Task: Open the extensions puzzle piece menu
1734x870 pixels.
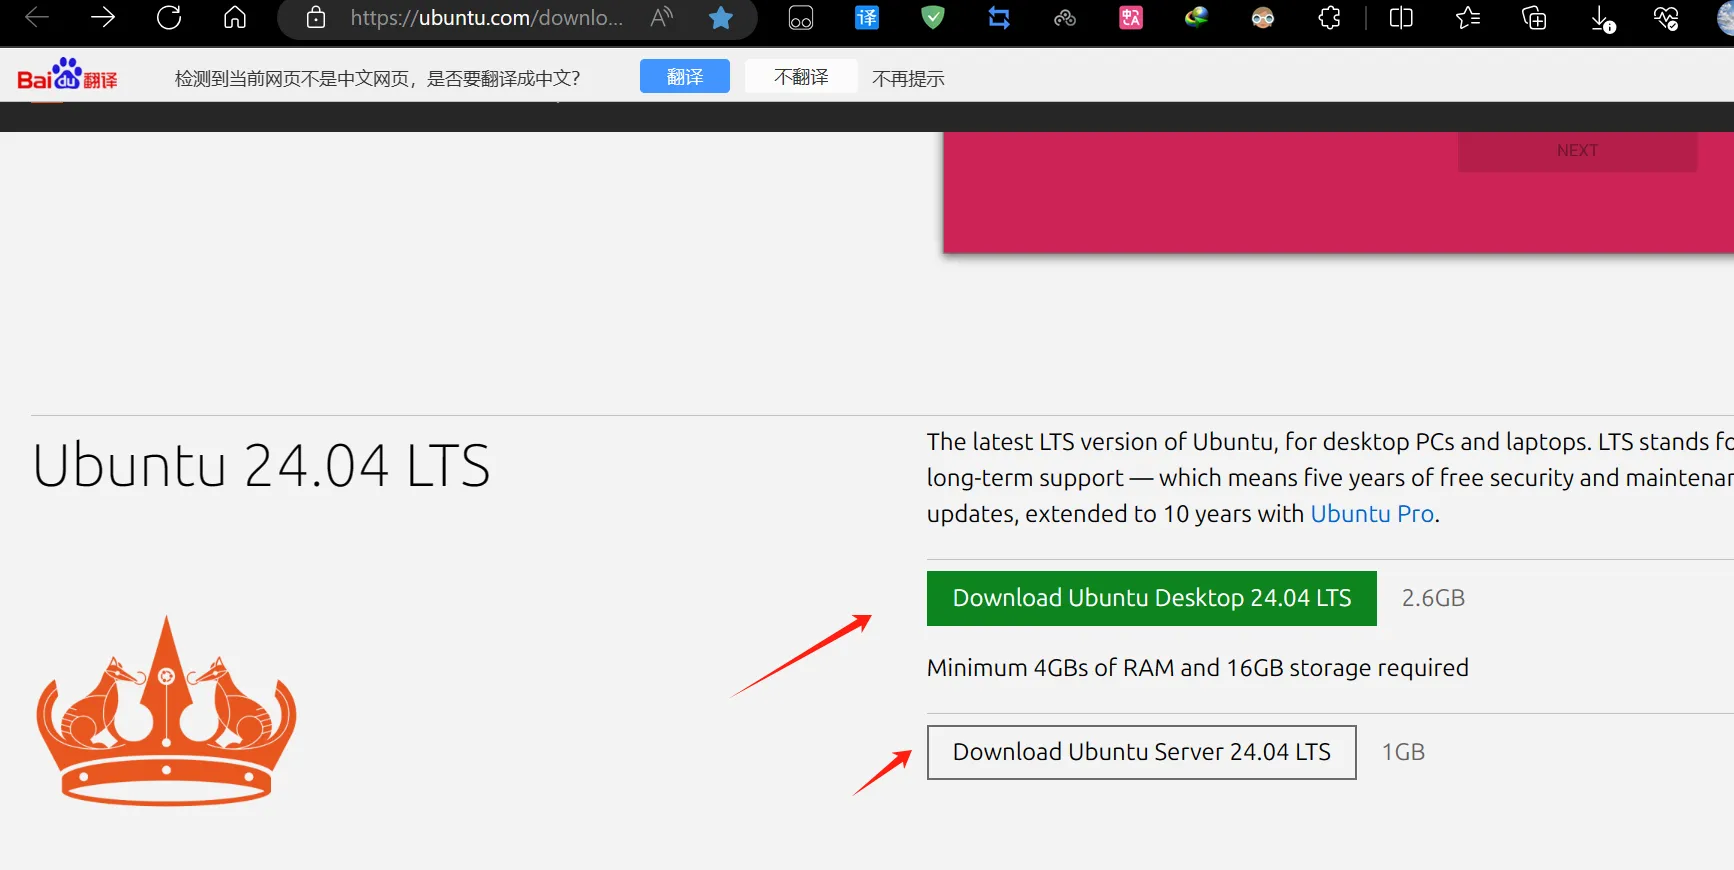Action: pyautogui.click(x=1329, y=18)
